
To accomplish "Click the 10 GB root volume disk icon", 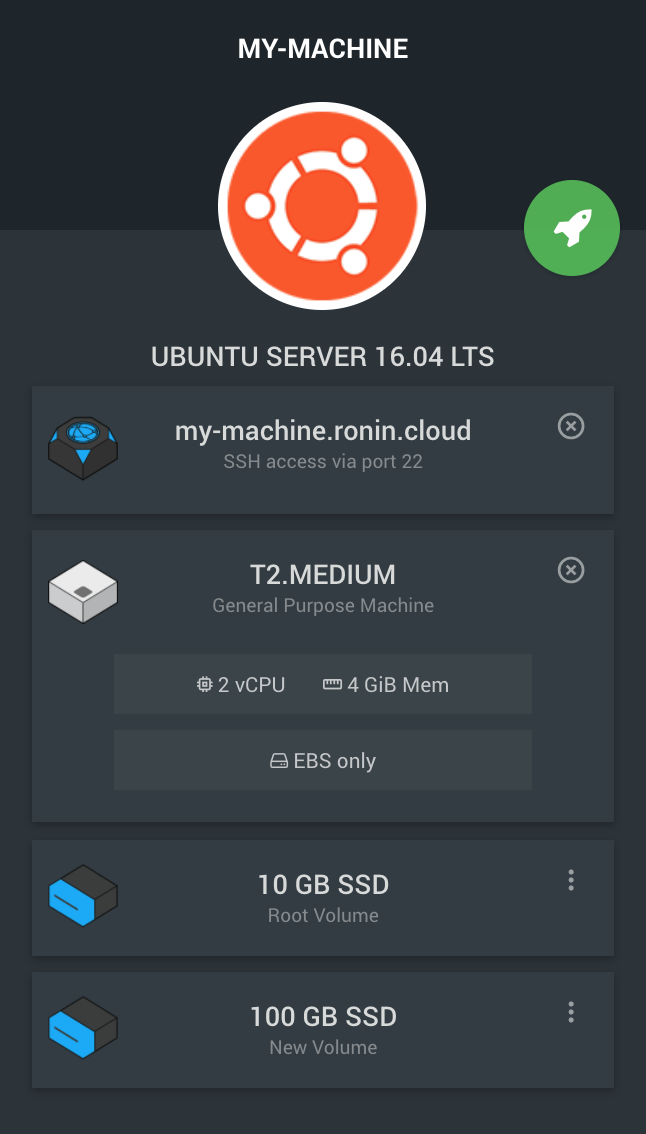I will pyautogui.click(x=83, y=896).
